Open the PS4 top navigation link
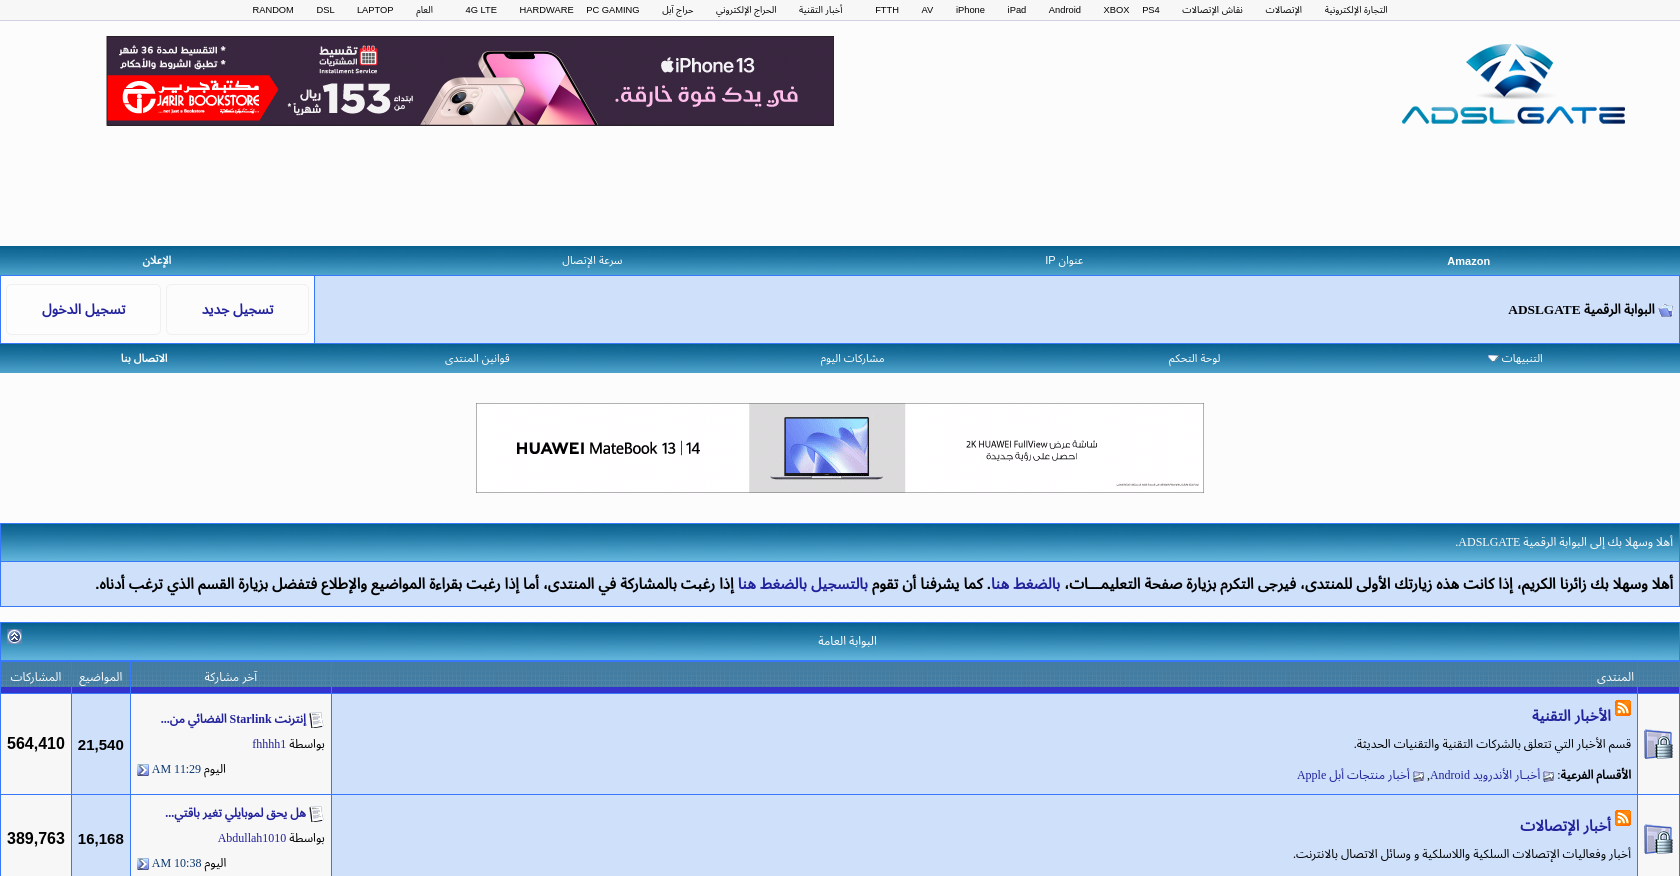Image resolution: width=1680 pixels, height=876 pixels. click(1151, 10)
